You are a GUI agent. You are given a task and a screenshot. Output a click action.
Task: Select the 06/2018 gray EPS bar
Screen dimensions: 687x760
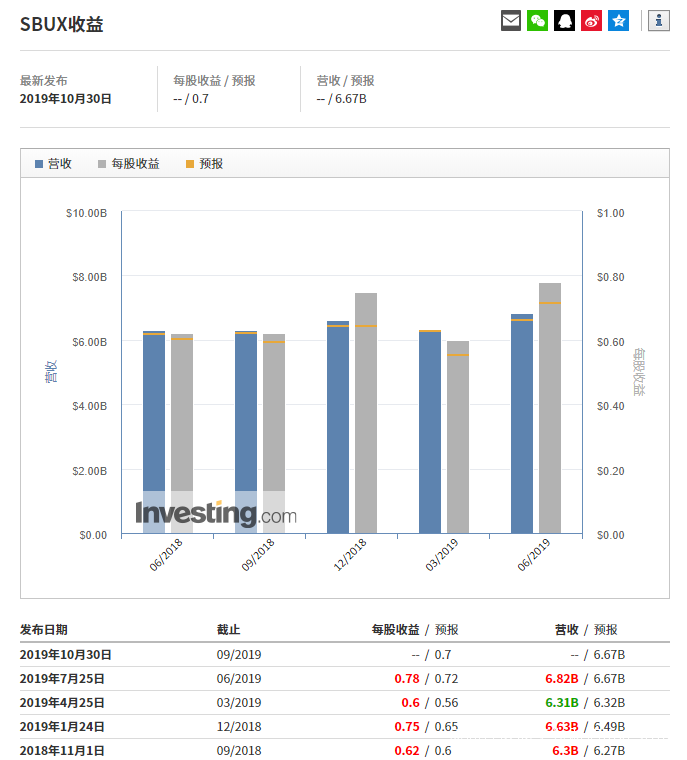(182, 433)
